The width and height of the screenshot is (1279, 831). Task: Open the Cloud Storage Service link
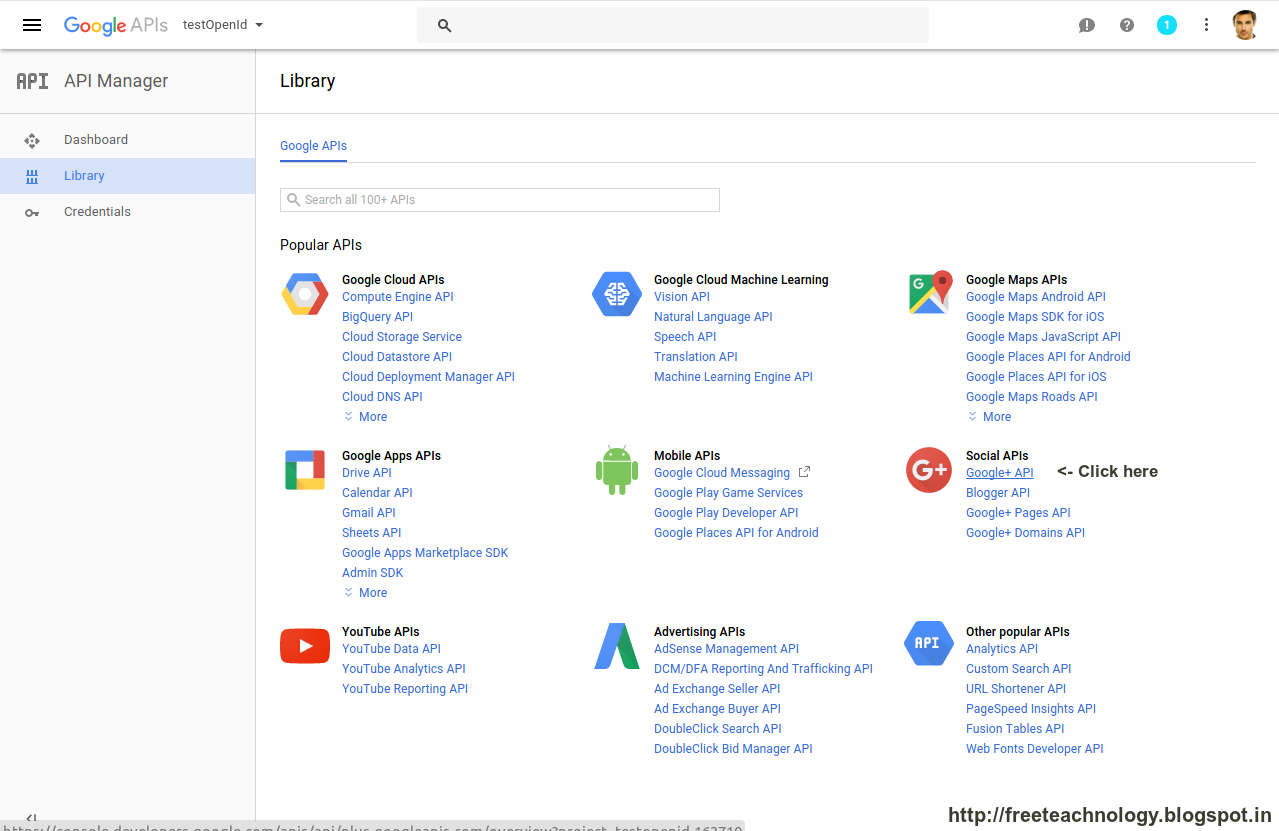tap(402, 337)
